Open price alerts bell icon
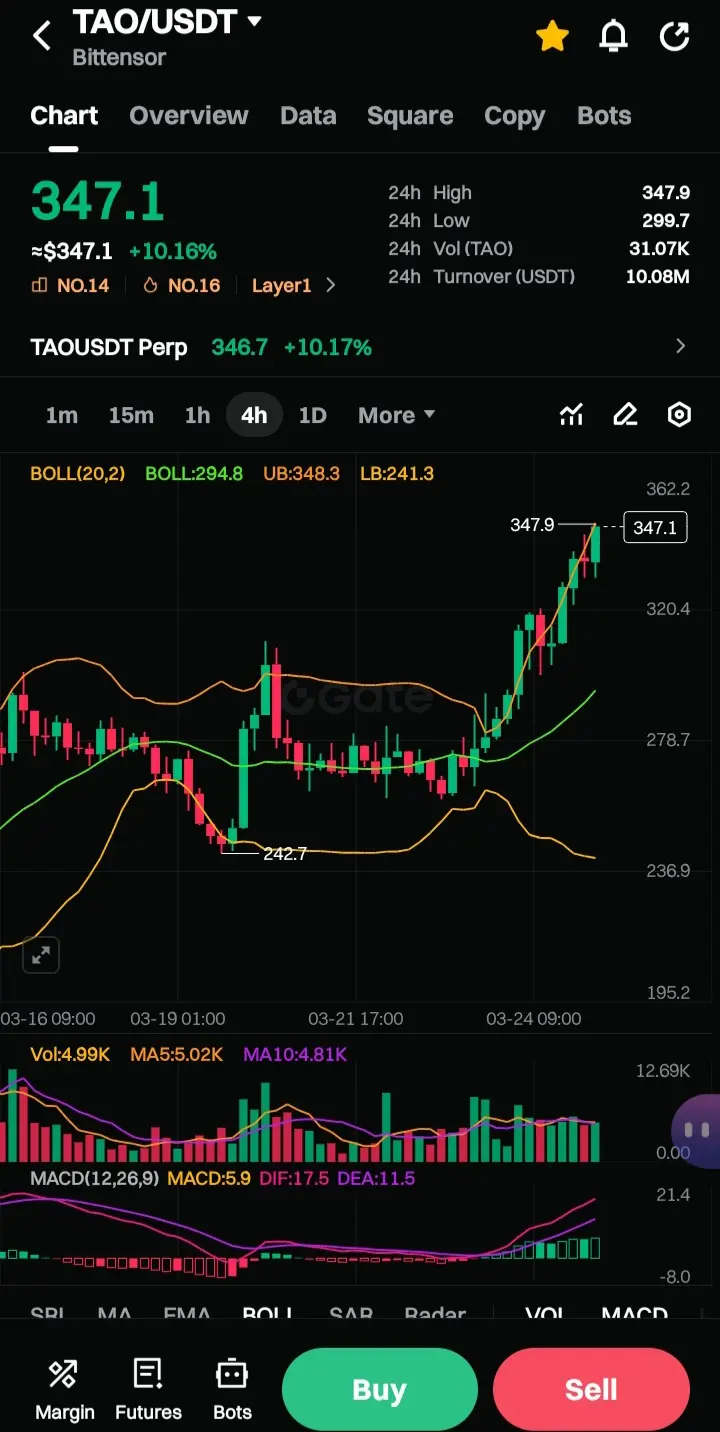Viewport: 720px width, 1432px height. pyautogui.click(x=613, y=37)
